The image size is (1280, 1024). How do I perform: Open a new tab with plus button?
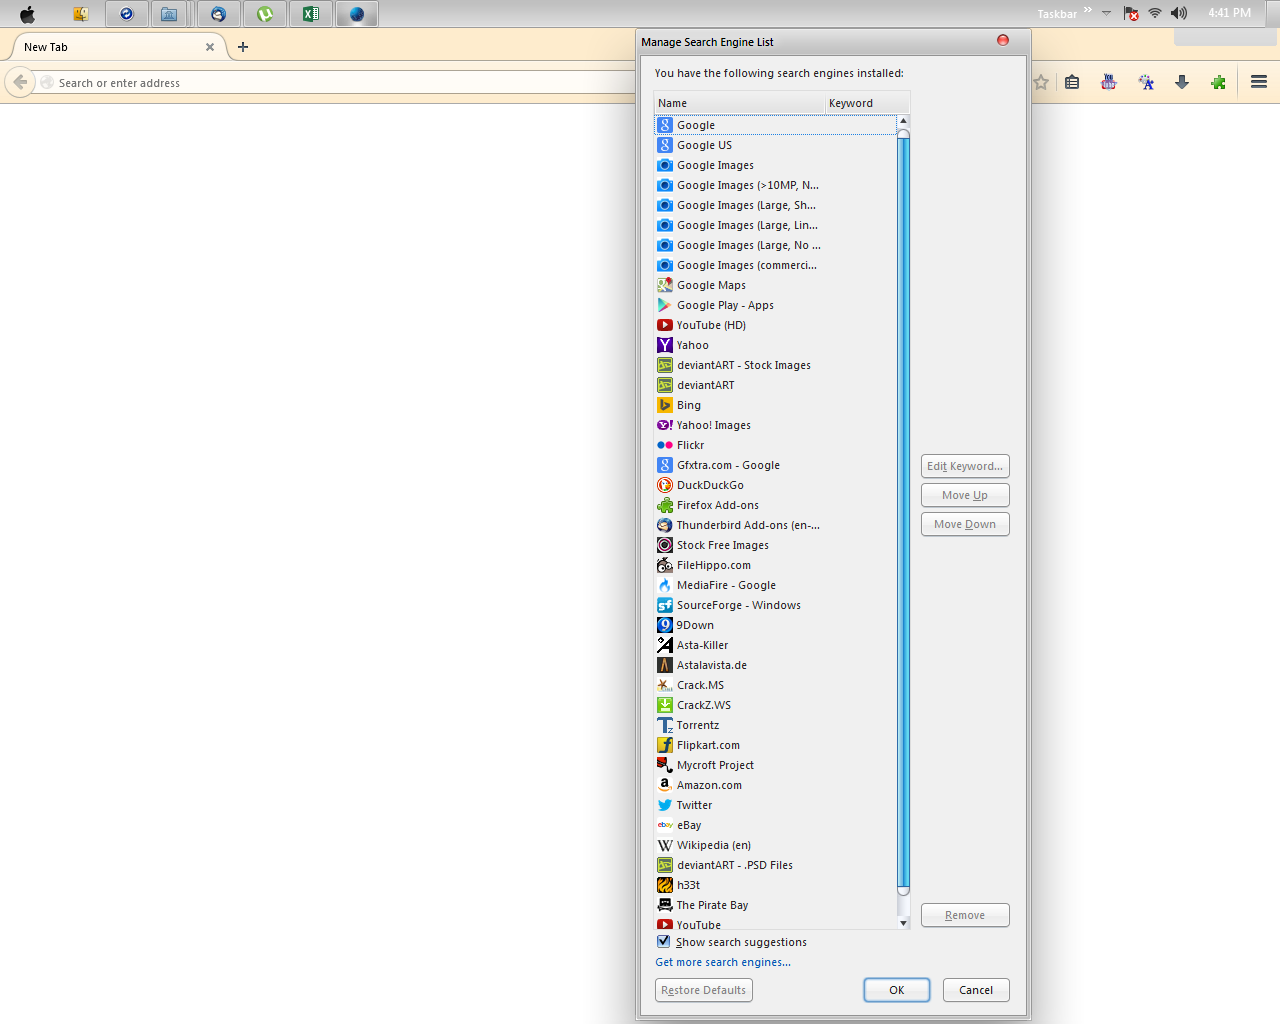pos(243,47)
